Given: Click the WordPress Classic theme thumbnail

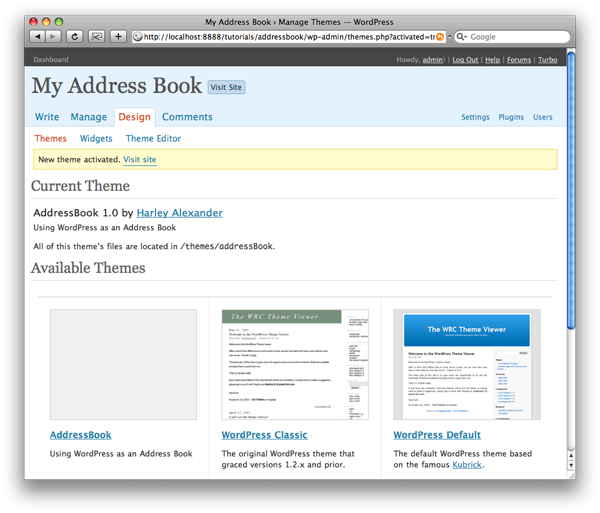Looking at the screenshot, I should 295,365.
